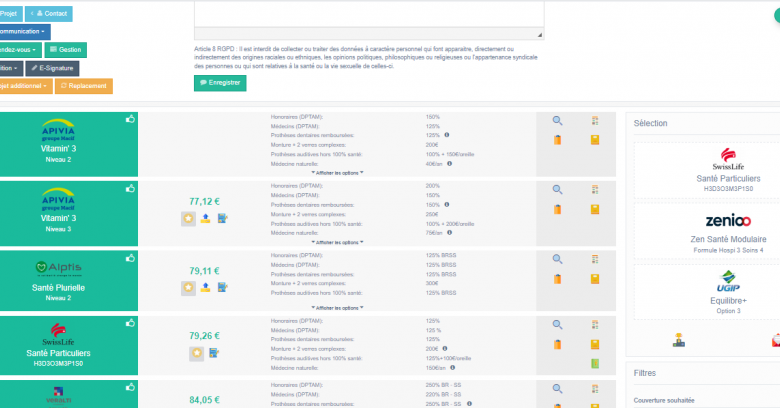Click the orange Replacement button
The image size is (780, 408).
(84, 86)
